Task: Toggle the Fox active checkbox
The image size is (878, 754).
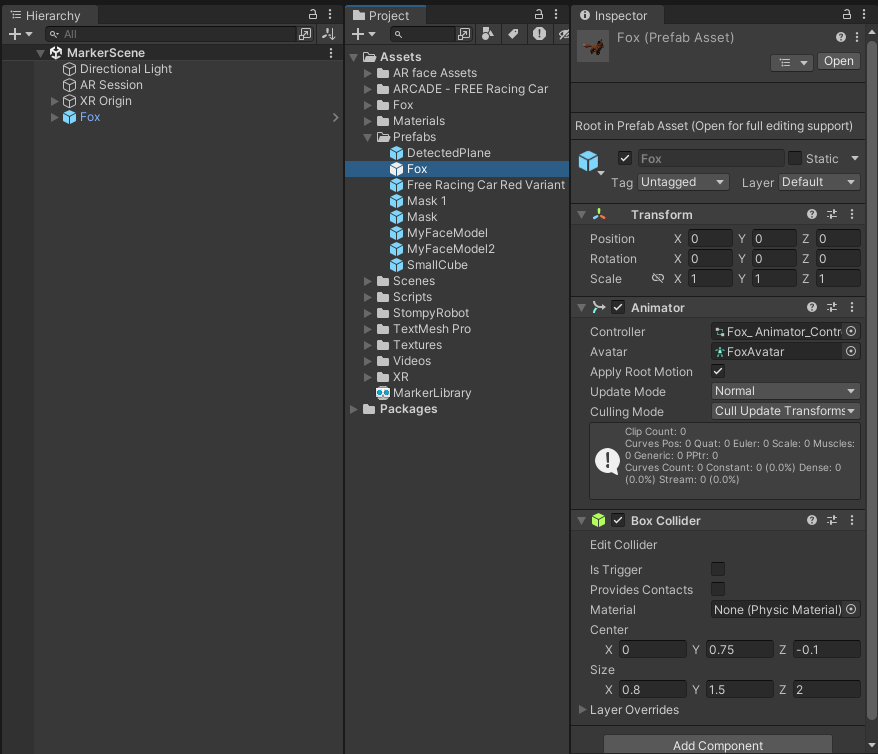Action: (625, 158)
